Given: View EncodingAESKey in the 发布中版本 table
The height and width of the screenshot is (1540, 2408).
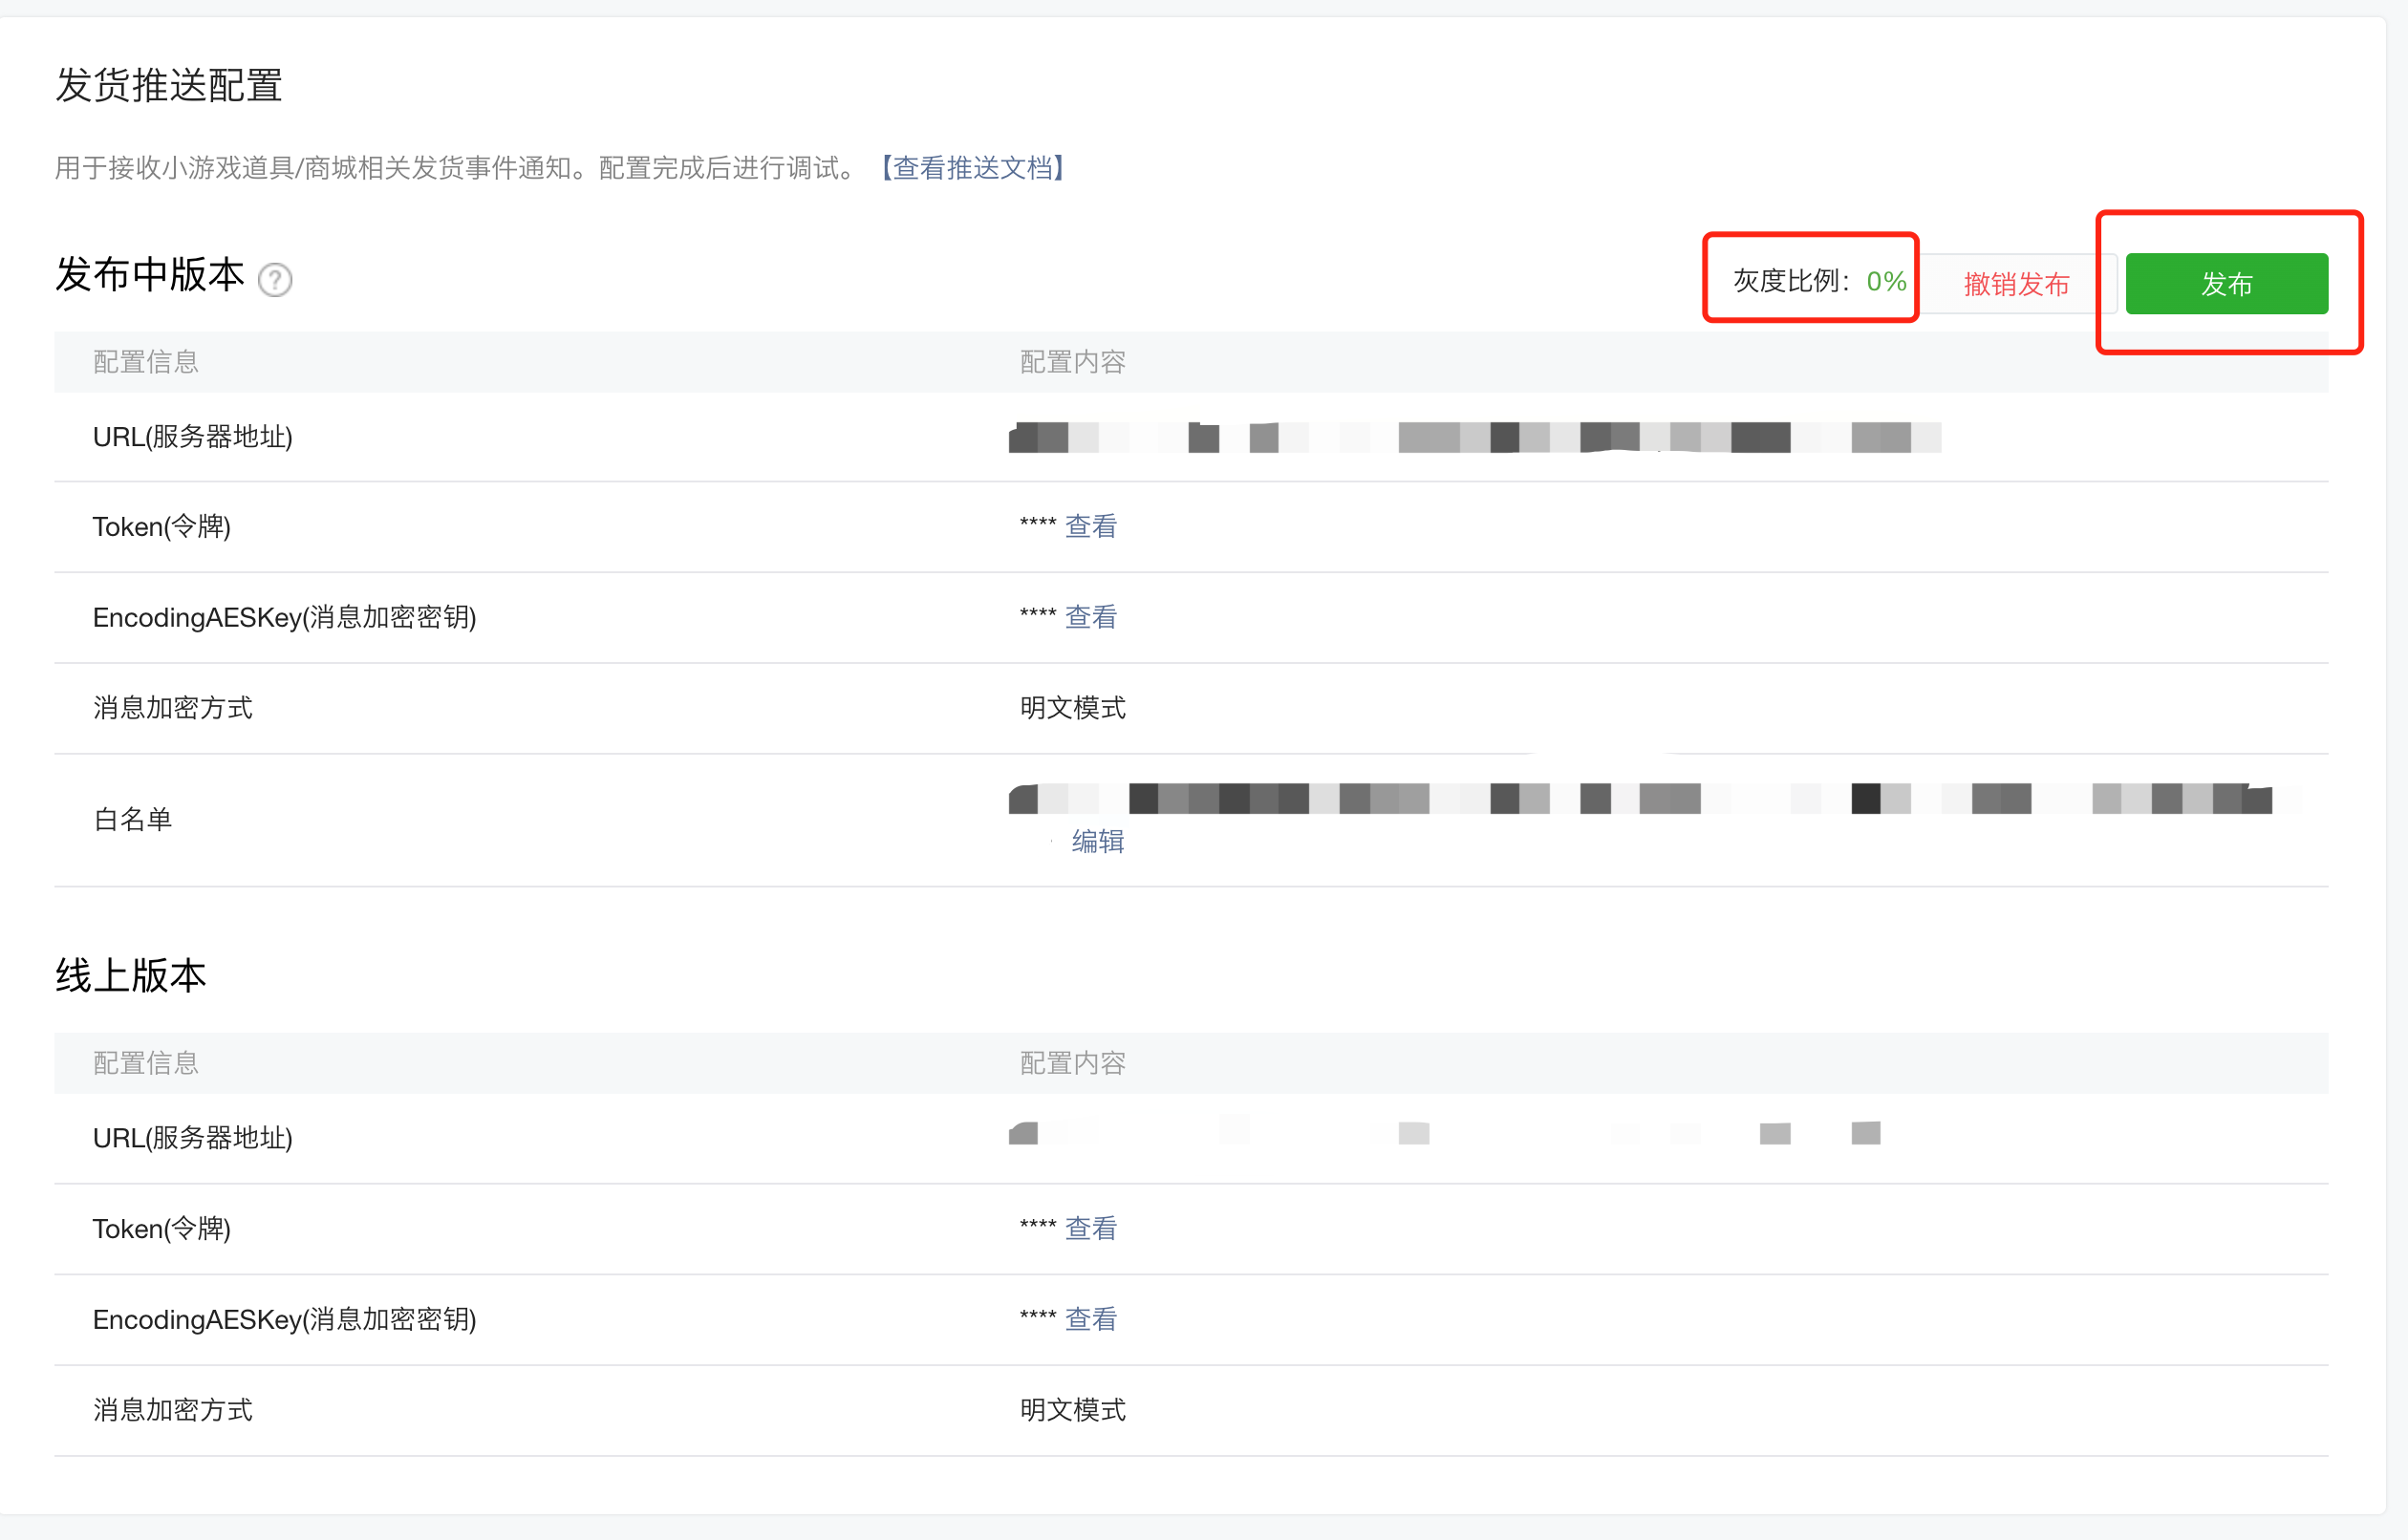Looking at the screenshot, I should pos(1090,617).
